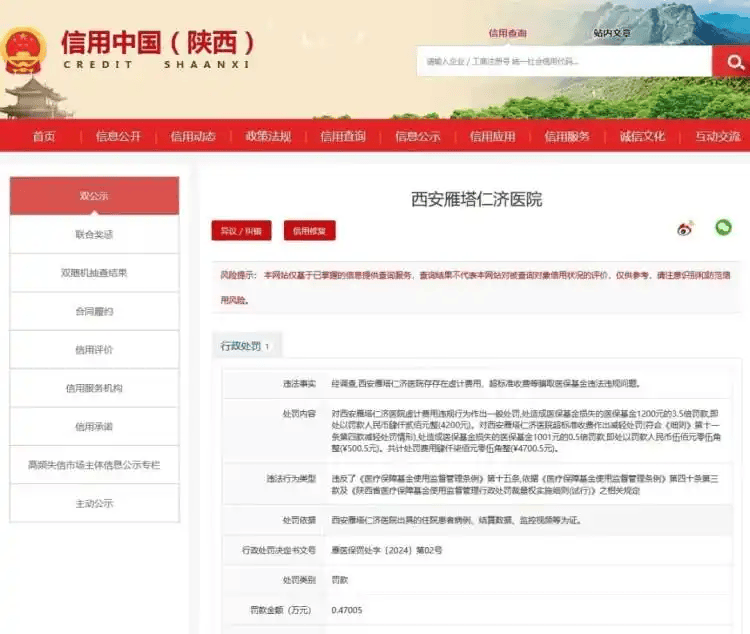Open 信用应用 navigation item
The height and width of the screenshot is (634, 750).
click(492, 137)
